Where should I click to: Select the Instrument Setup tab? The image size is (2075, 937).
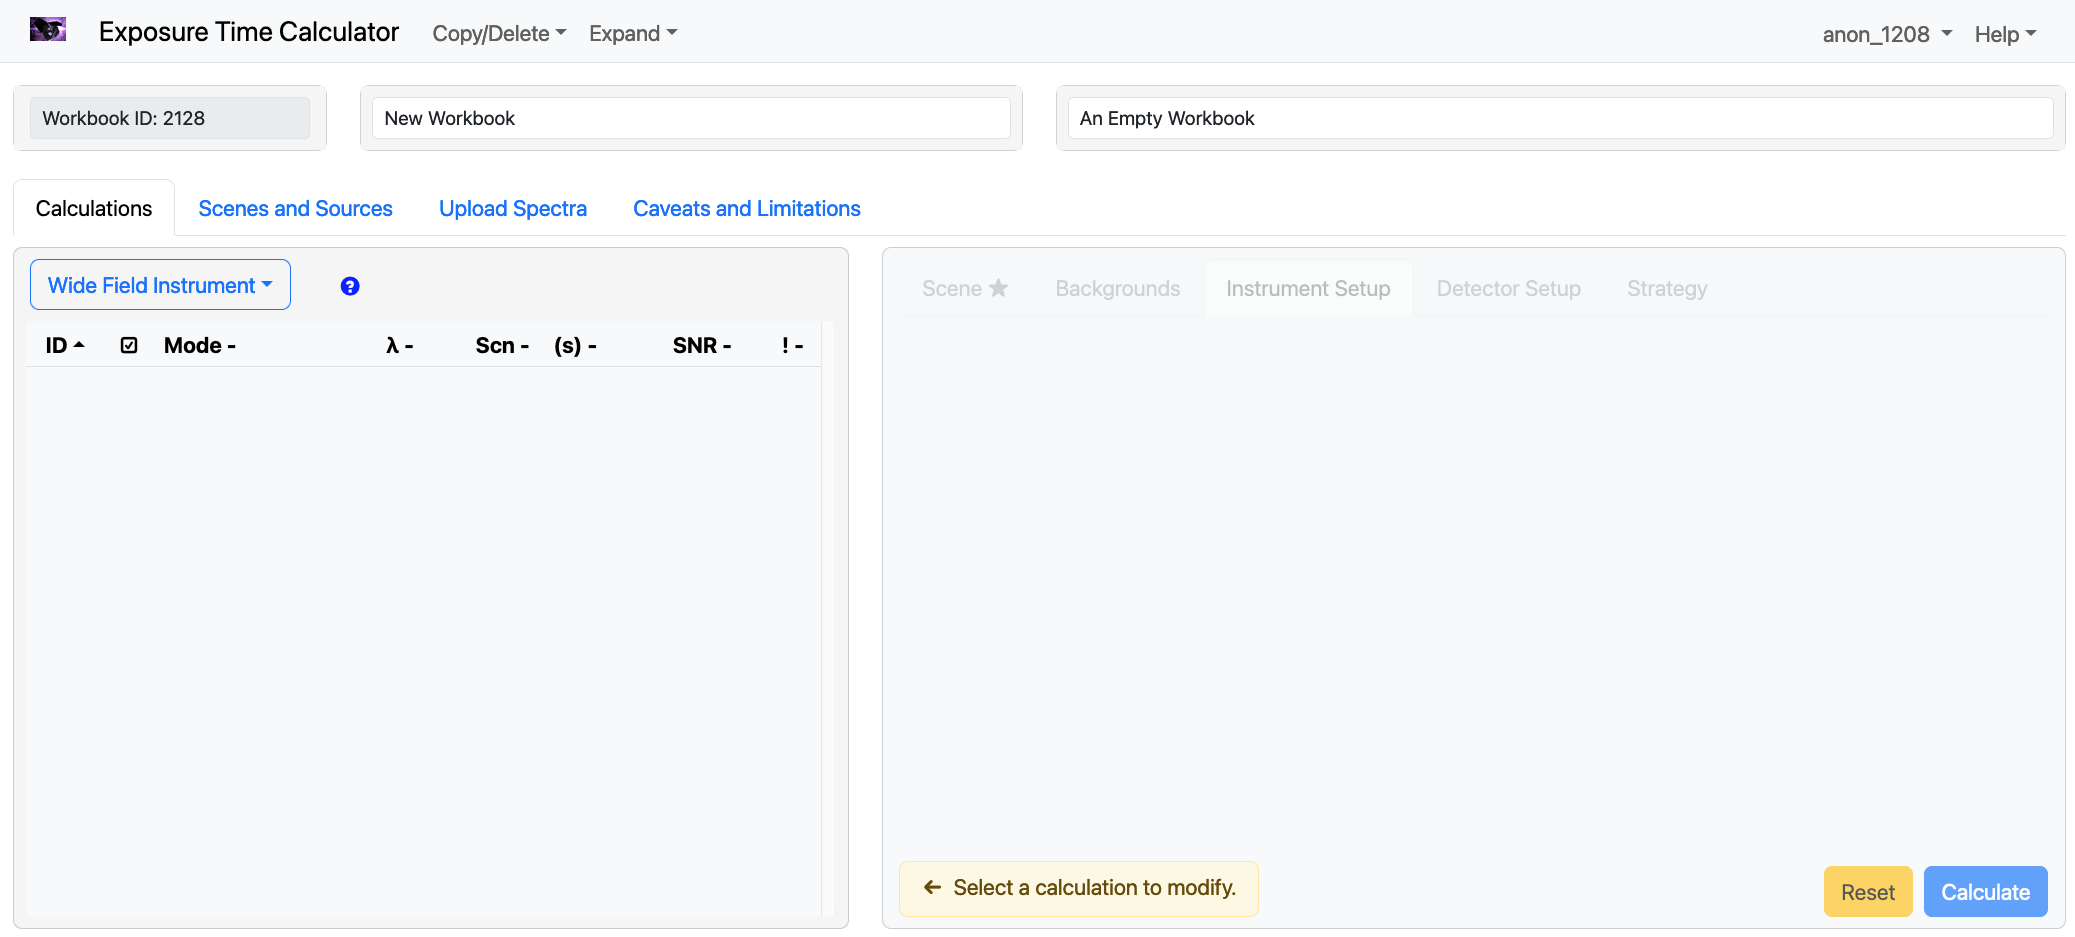(1307, 288)
